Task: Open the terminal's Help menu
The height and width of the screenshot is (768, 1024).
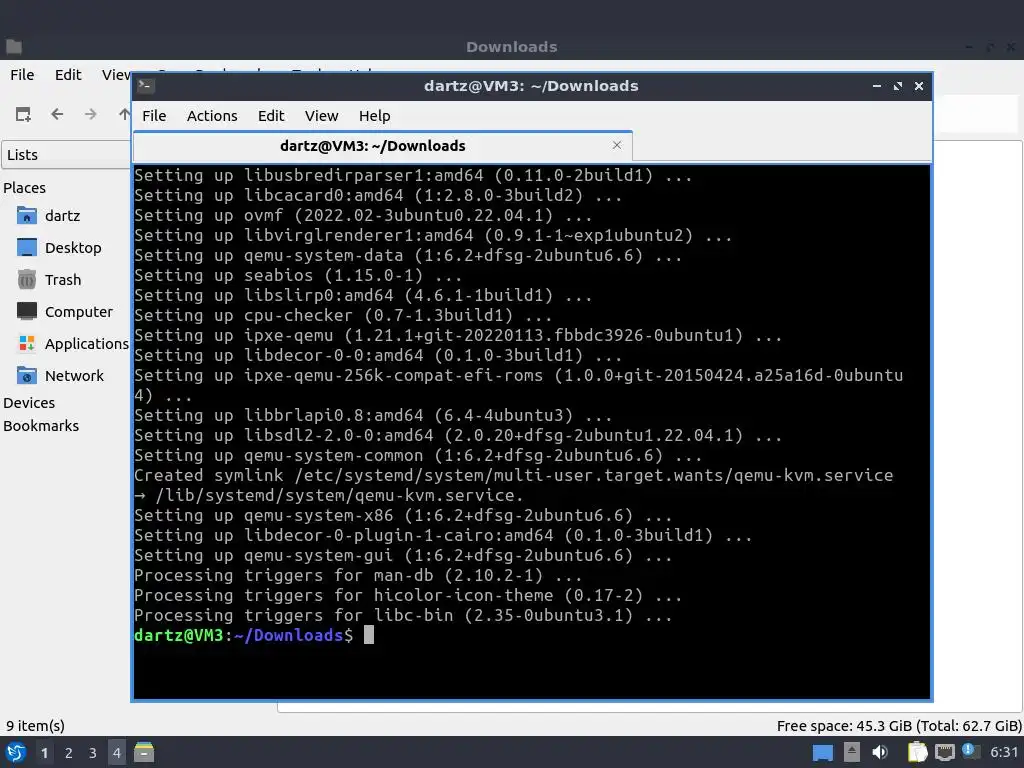Action: point(374,116)
